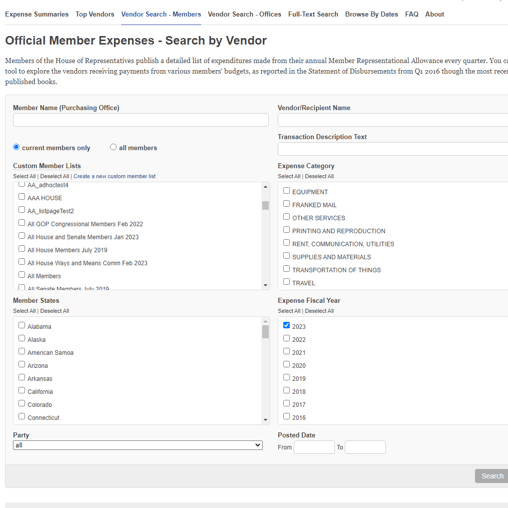Switch to Vendor Search - Offices tab
508x508 pixels.
(x=244, y=14)
